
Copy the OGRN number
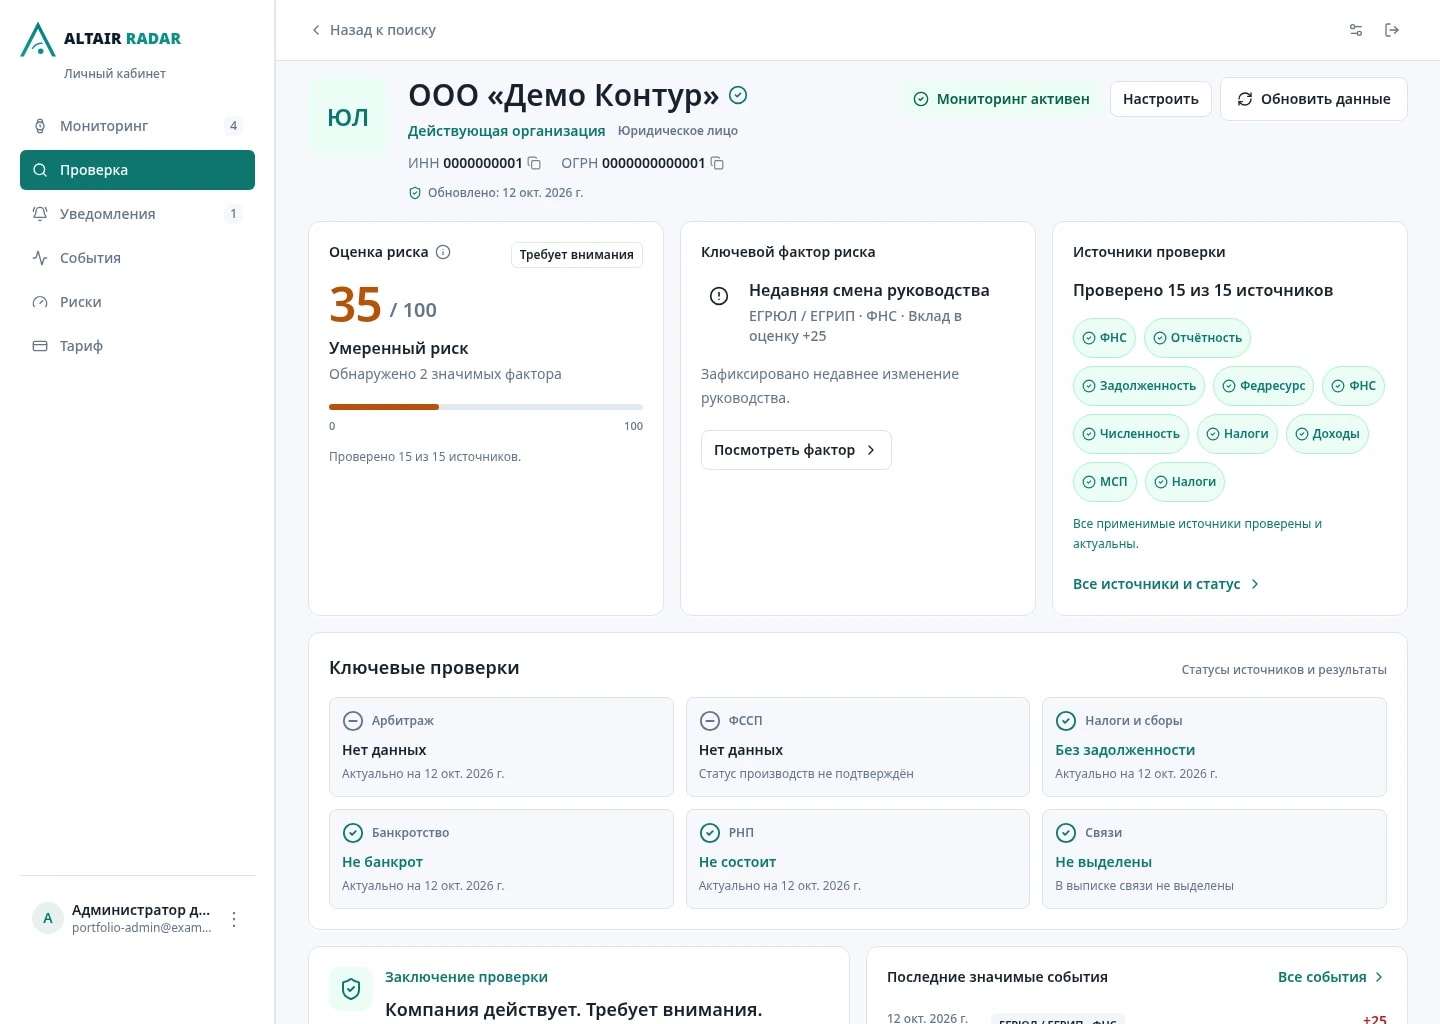[717, 163]
